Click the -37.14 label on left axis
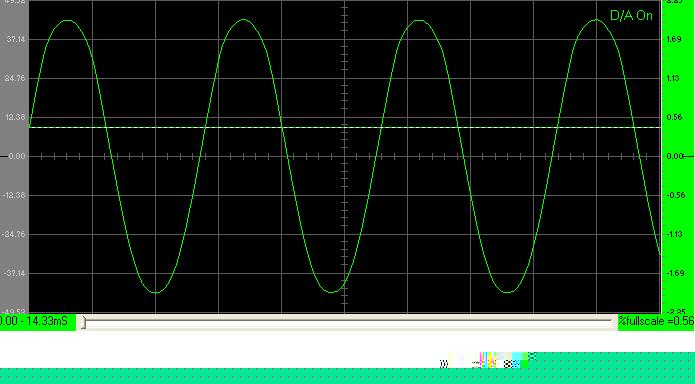695x384 pixels. (x=15, y=274)
